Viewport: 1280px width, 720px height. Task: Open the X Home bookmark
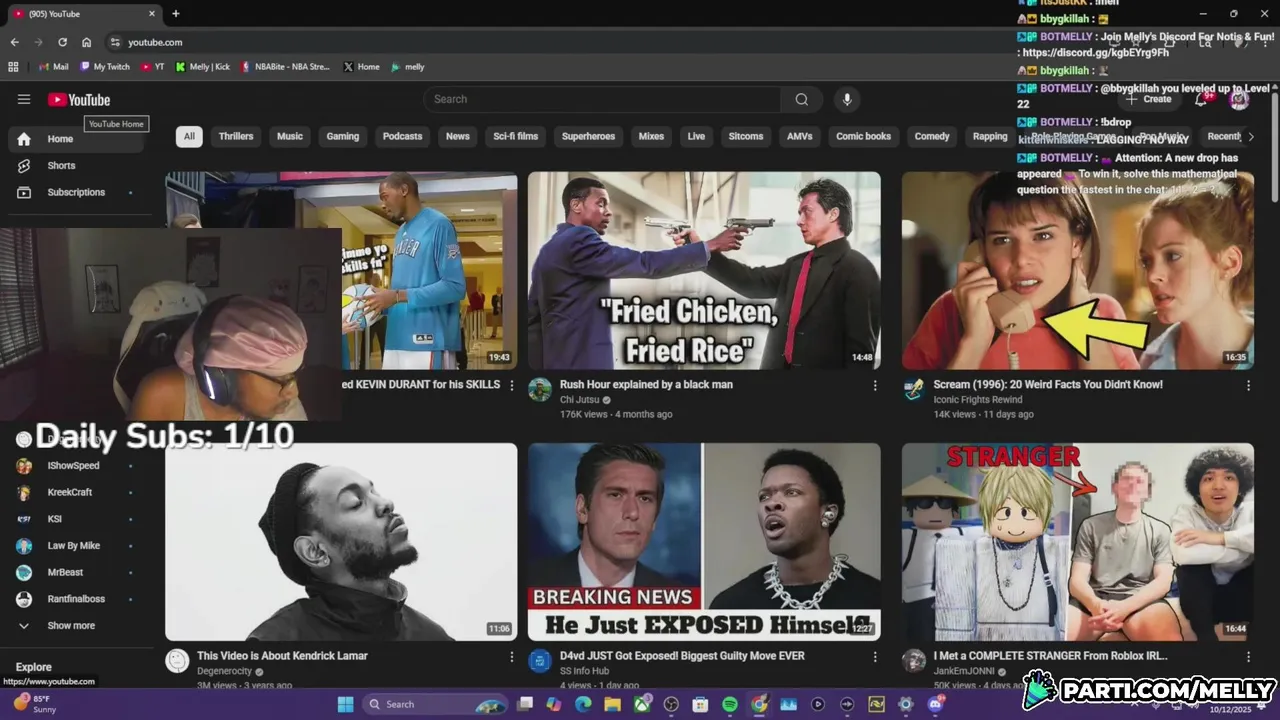[x=362, y=67]
